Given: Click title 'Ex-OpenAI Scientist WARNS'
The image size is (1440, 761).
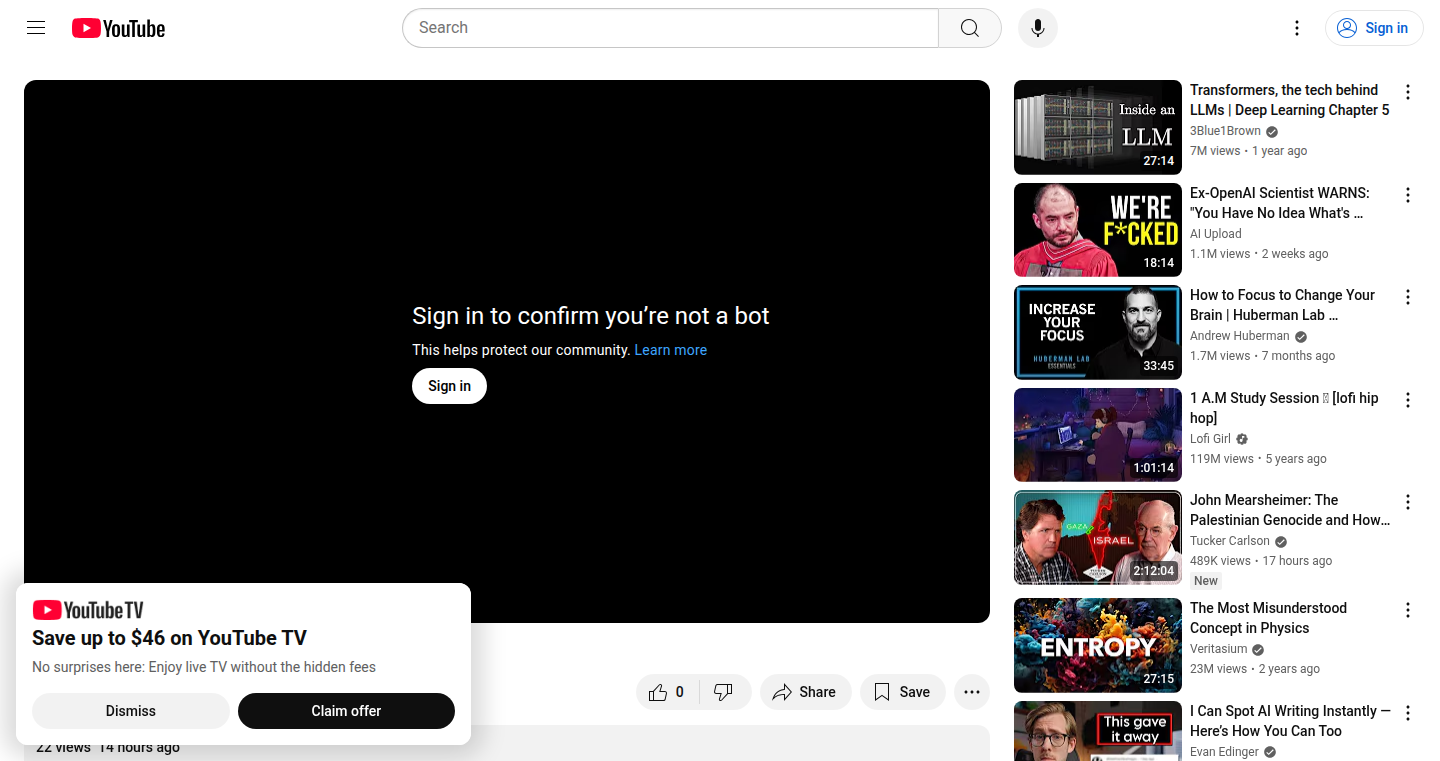Looking at the screenshot, I should pyautogui.click(x=1280, y=203).
